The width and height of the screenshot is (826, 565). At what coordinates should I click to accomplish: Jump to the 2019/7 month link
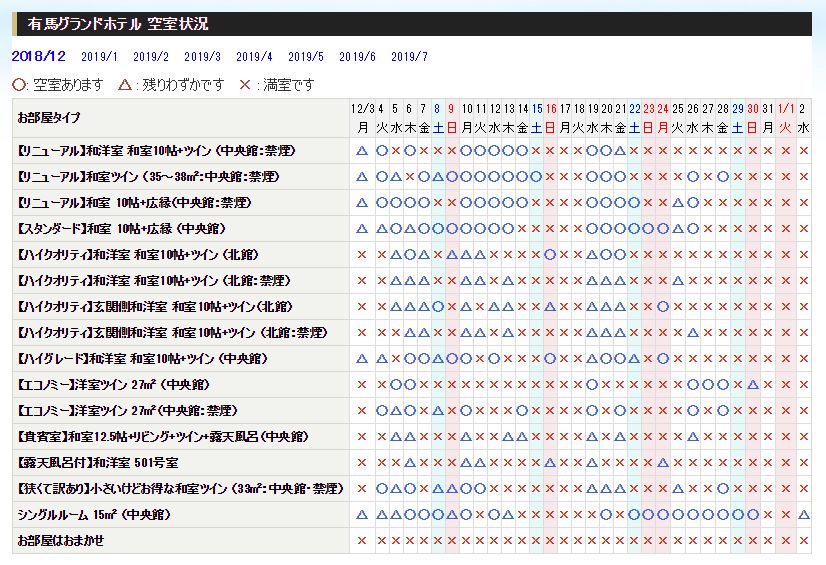click(409, 56)
